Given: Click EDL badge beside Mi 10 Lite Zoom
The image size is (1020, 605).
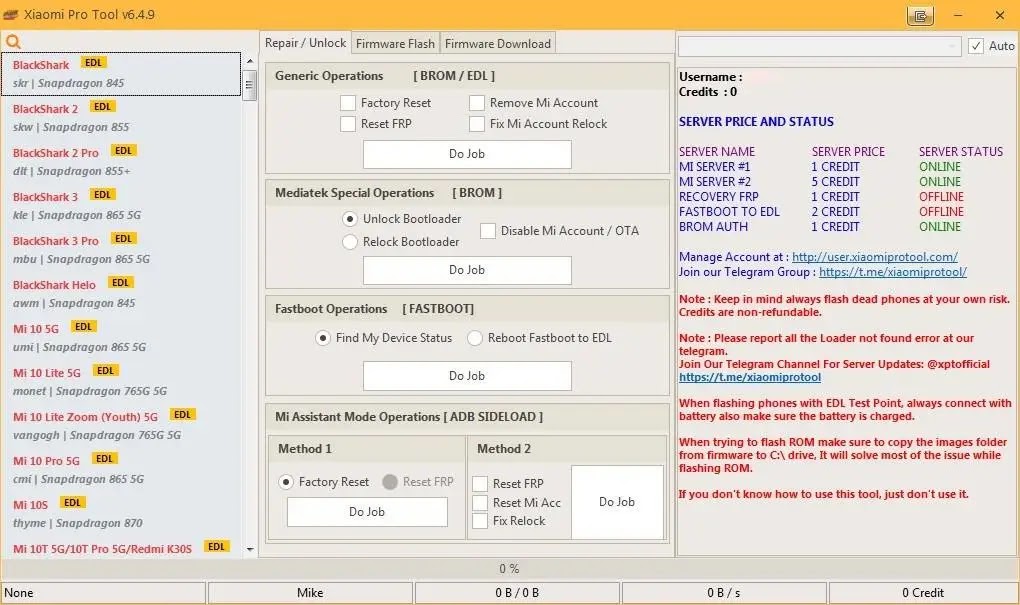Looking at the screenshot, I should pos(183,414).
